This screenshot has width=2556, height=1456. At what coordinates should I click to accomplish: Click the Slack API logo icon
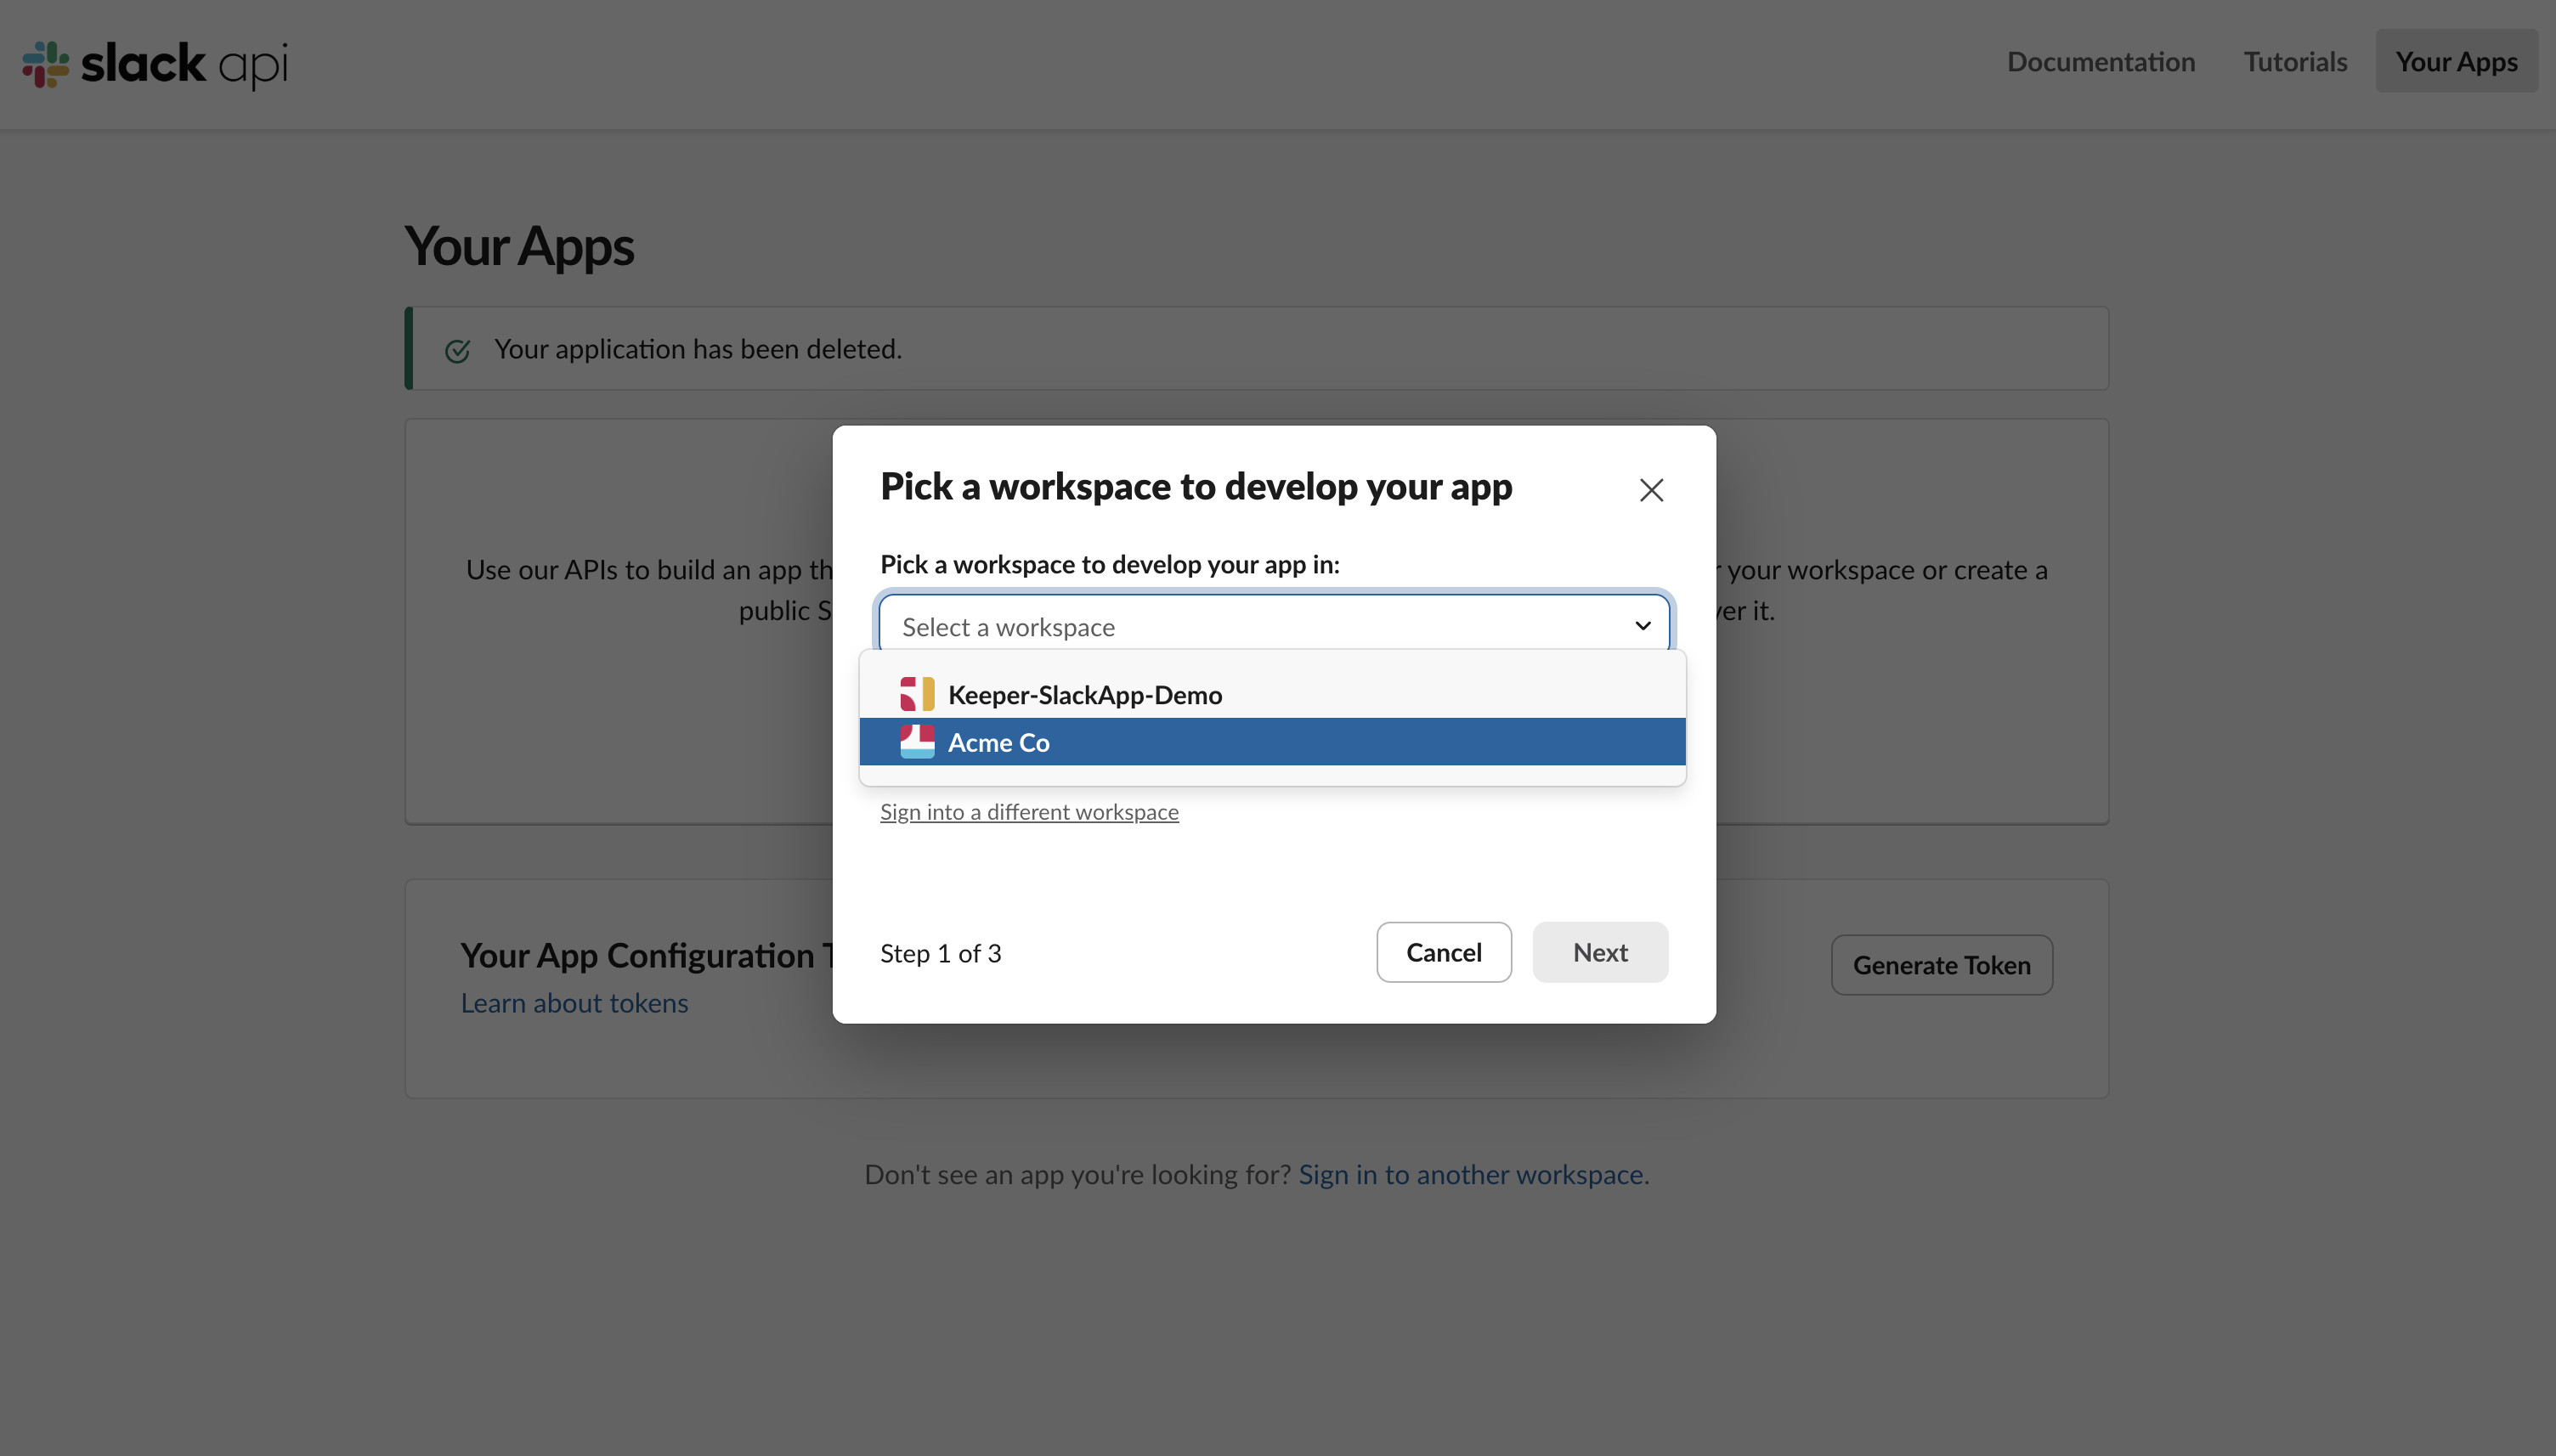point(46,64)
